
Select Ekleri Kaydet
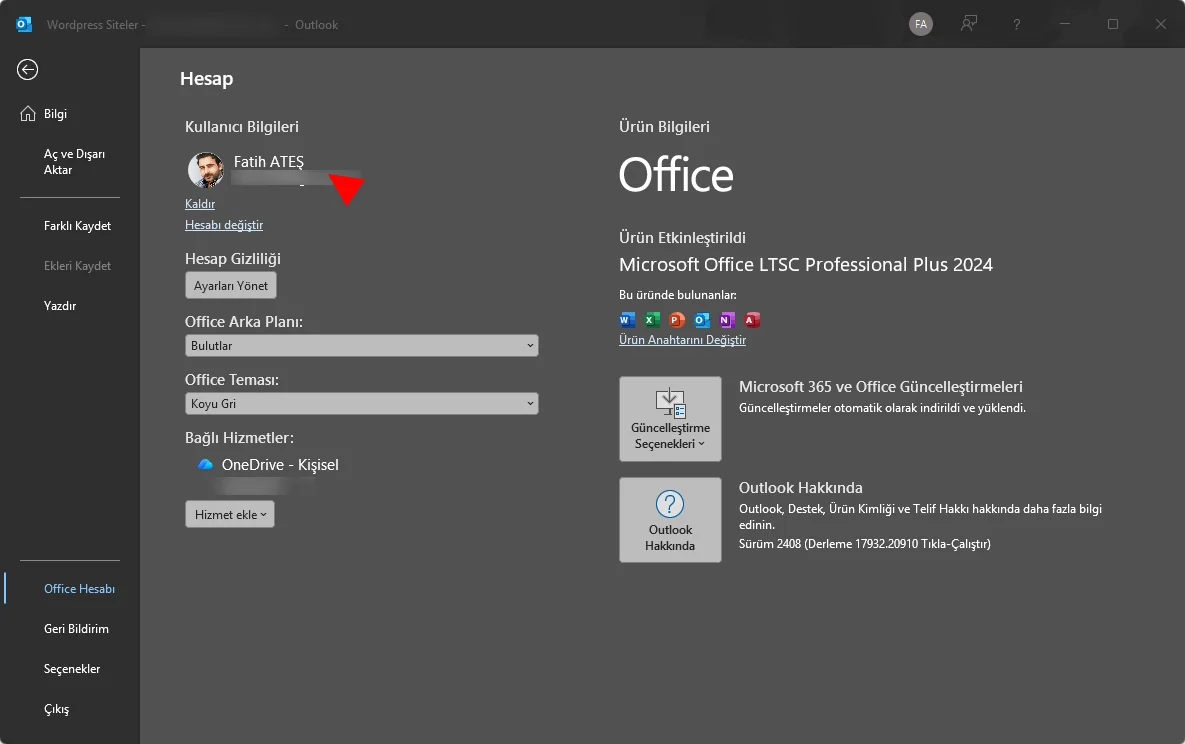click(77, 266)
